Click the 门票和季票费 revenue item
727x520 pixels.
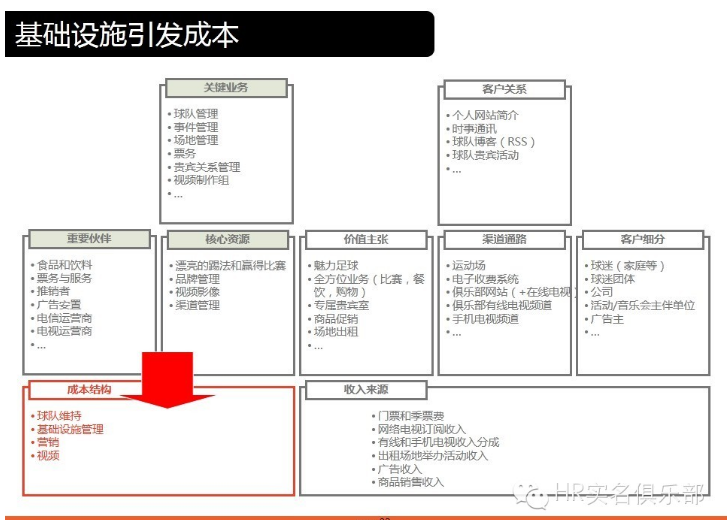point(411,416)
